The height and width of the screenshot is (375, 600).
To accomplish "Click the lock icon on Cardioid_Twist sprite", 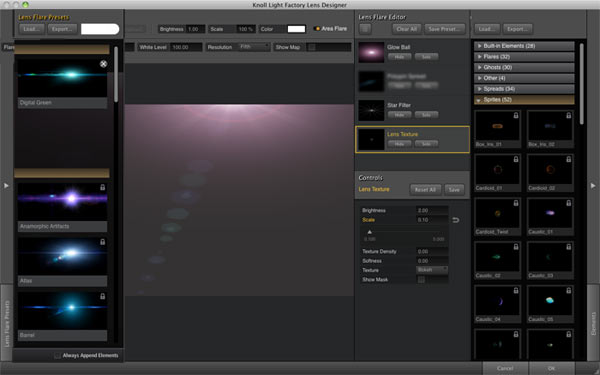I will pyautogui.click(x=516, y=203).
